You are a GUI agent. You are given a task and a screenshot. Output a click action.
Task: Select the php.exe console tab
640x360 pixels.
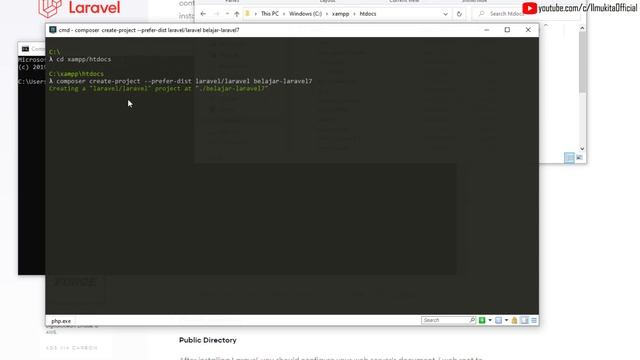point(61,321)
